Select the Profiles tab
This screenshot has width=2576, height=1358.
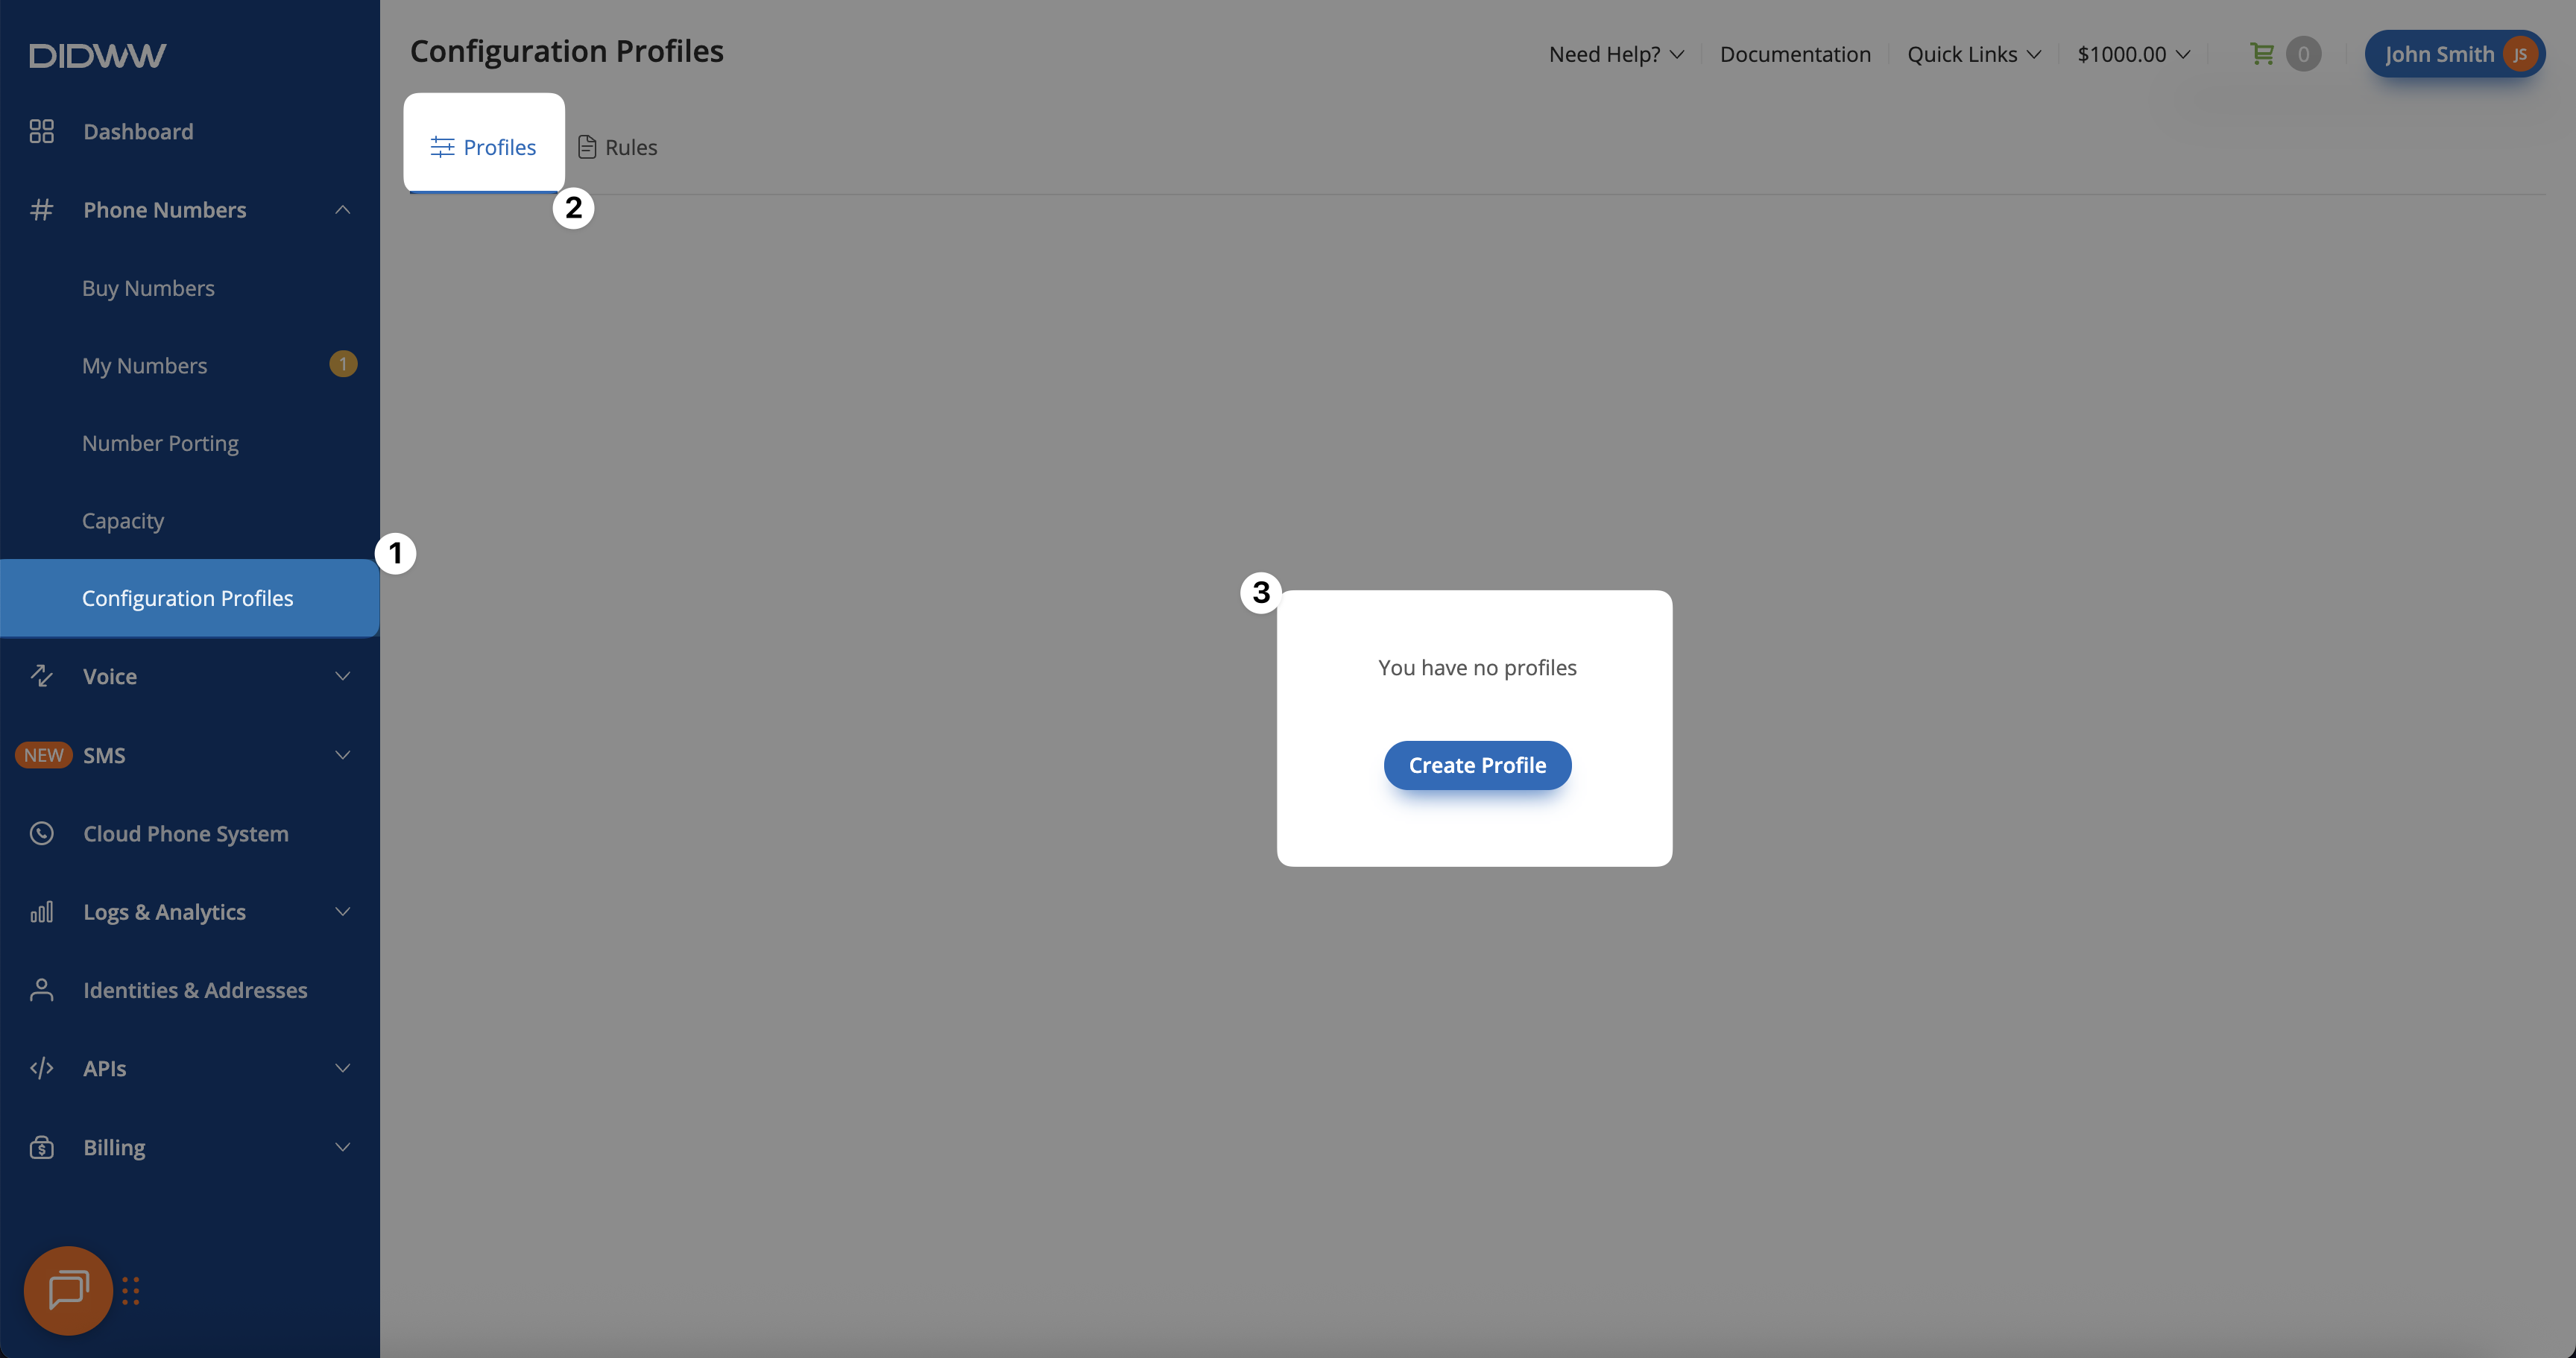pyautogui.click(x=484, y=147)
